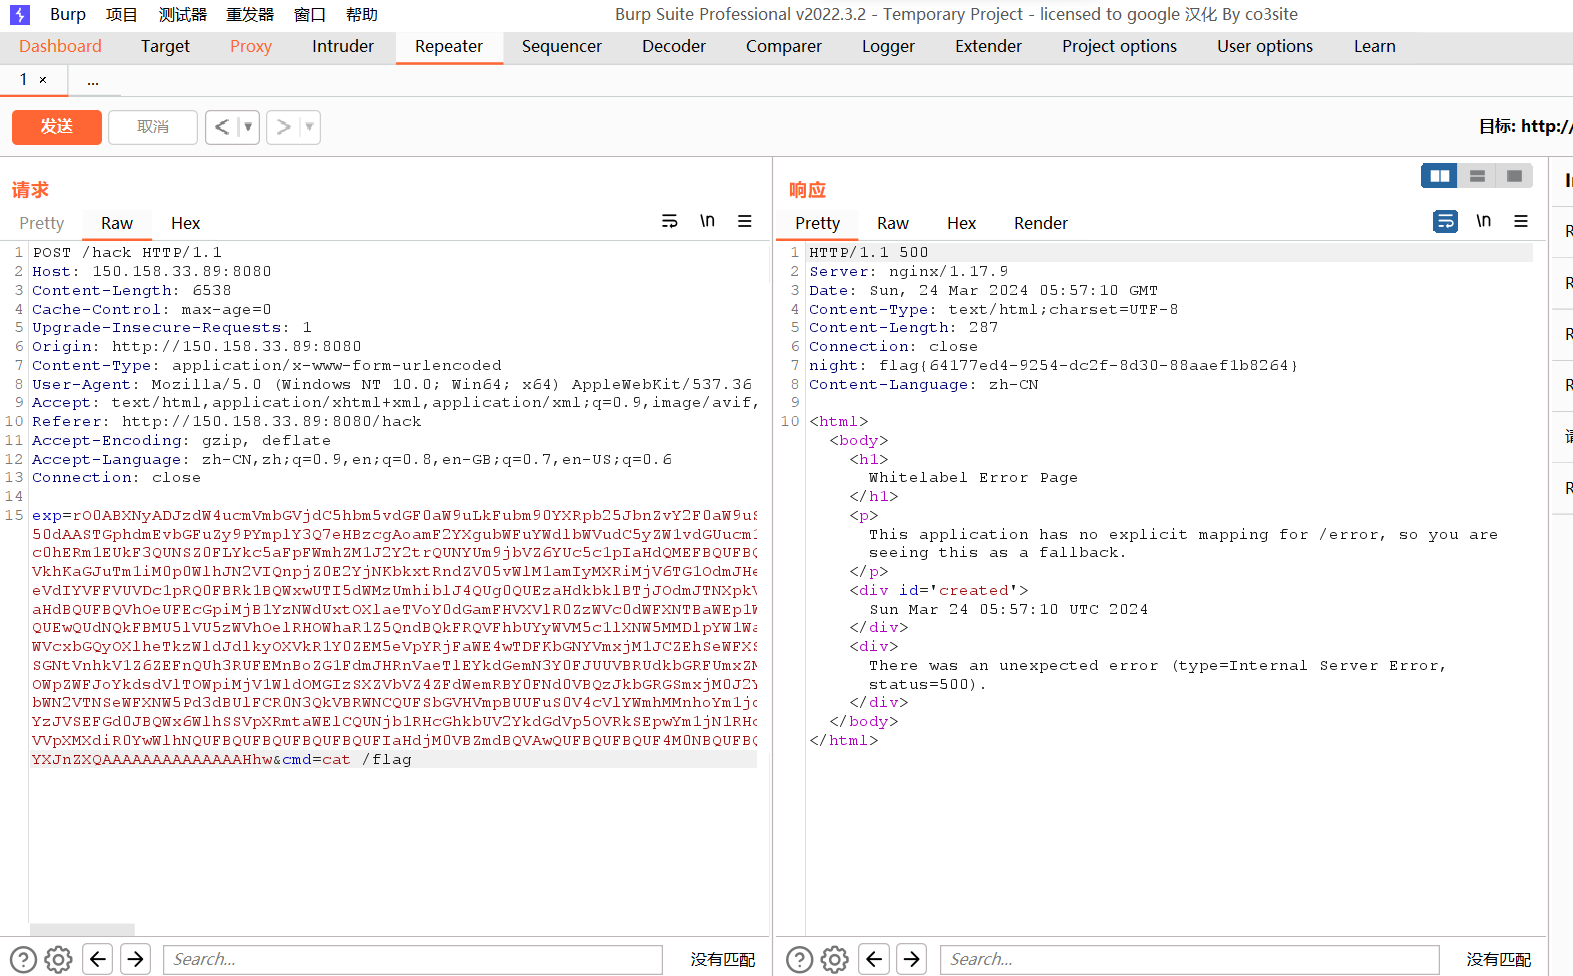1573x976 pixels.
Task: Toggle non-printable \n icon in response panel
Action: tap(1484, 221)
